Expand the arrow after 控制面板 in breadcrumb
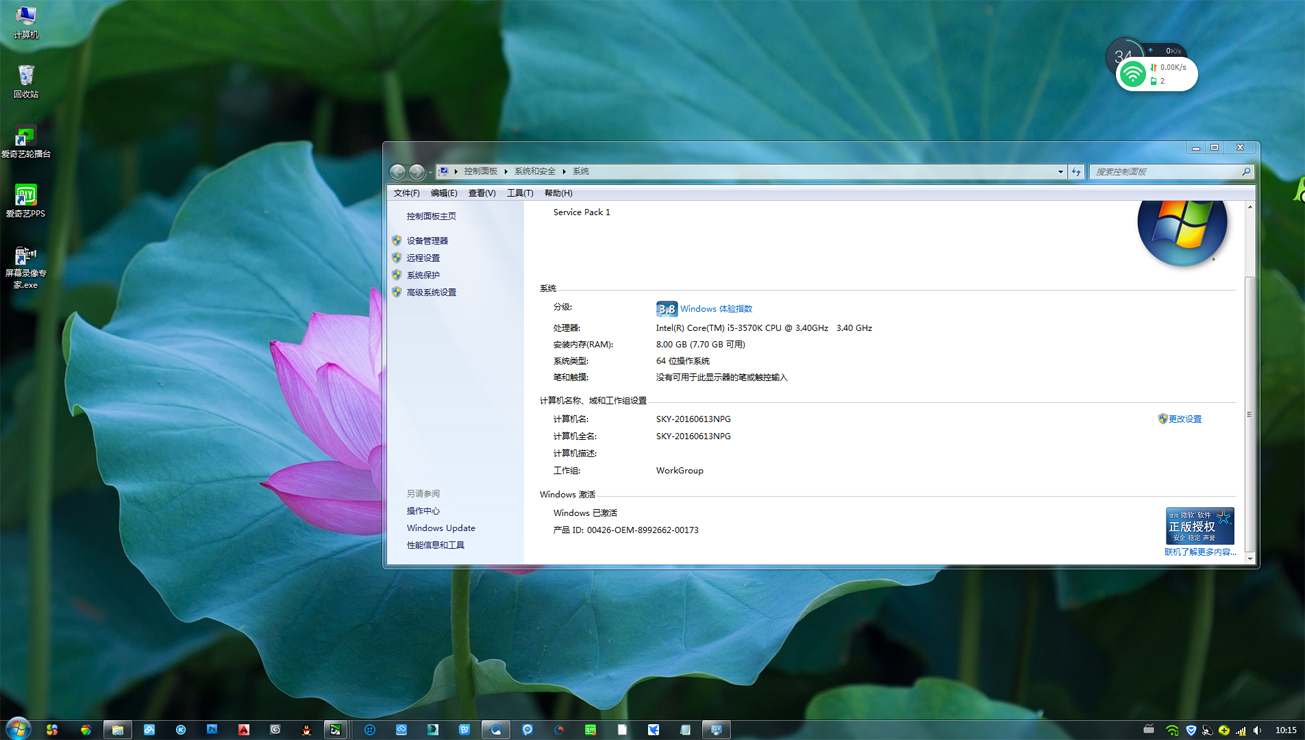 (506, 172)
